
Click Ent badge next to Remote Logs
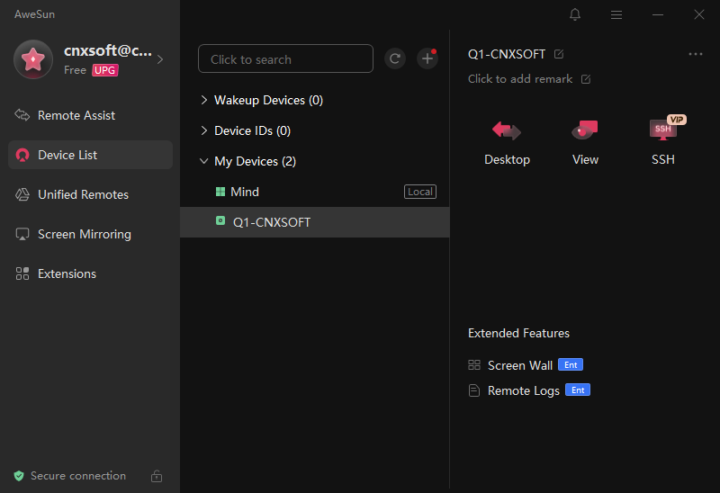click(x=578, y=390)
